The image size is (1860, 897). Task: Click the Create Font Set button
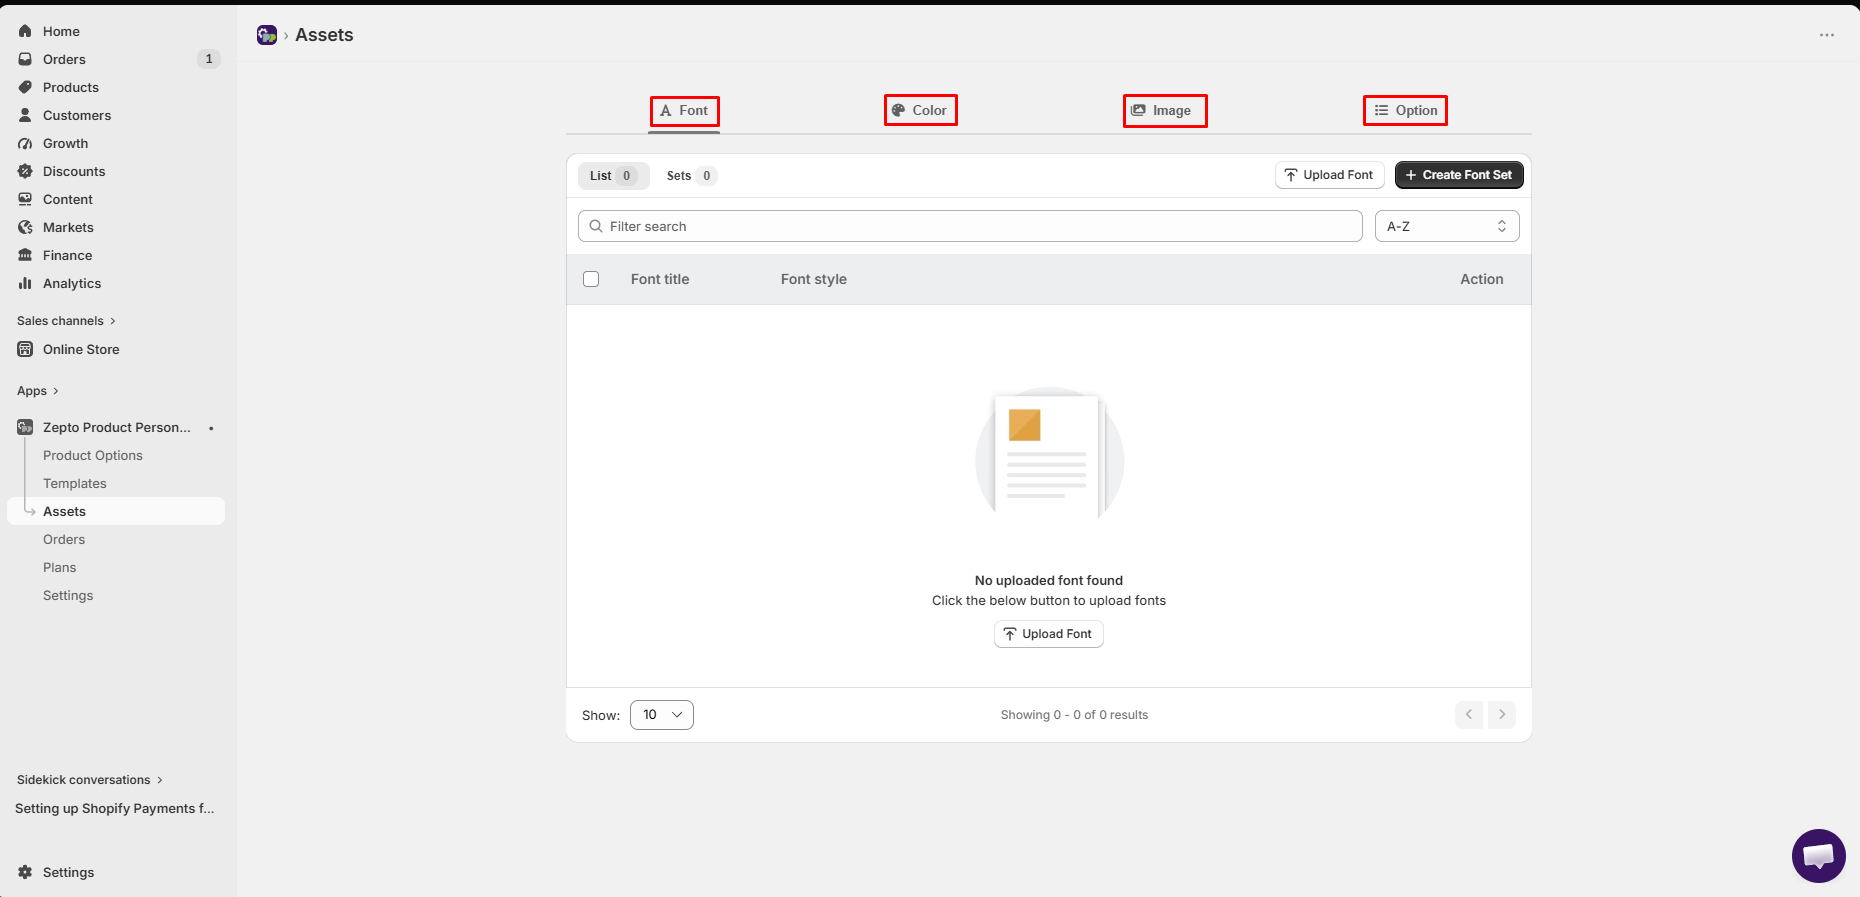(1459, 175)
